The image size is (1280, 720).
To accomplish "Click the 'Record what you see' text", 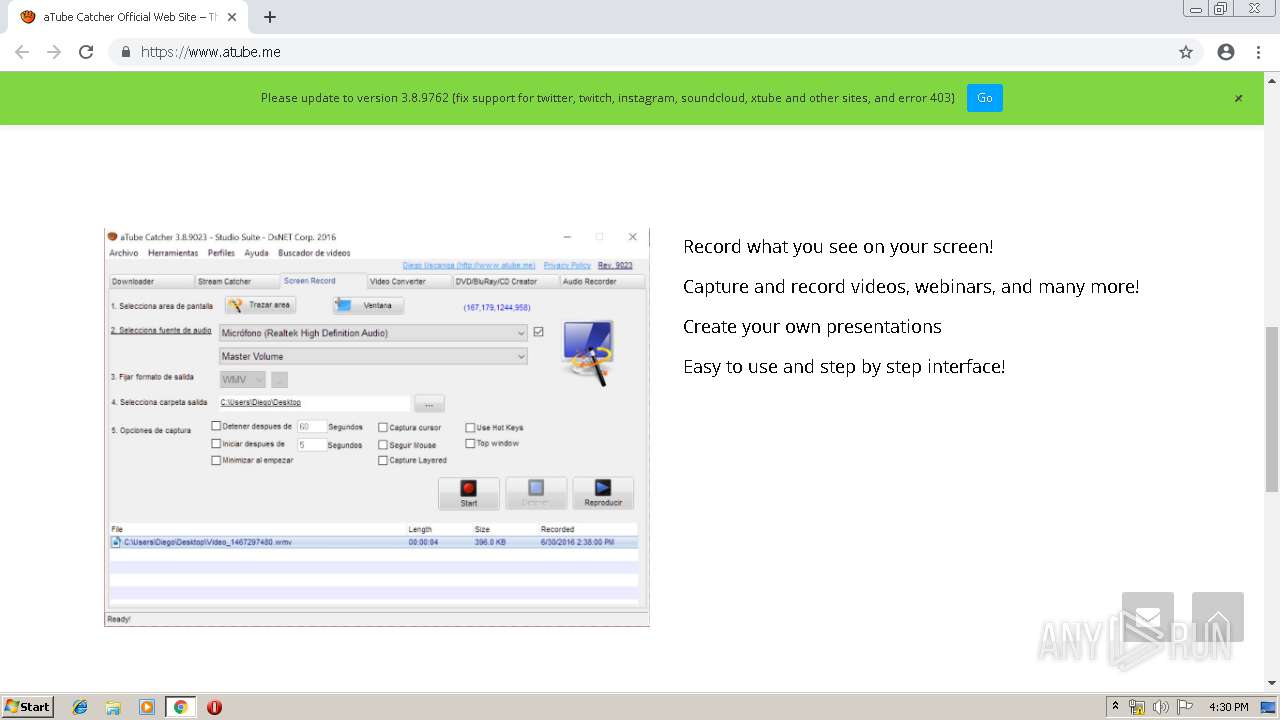I will coord(838,247).
